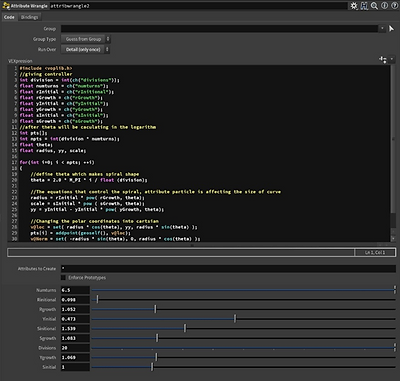Screen dimensions: 400x381
Task: Click the Ygrowth parameter label
Action: point(48,357)
